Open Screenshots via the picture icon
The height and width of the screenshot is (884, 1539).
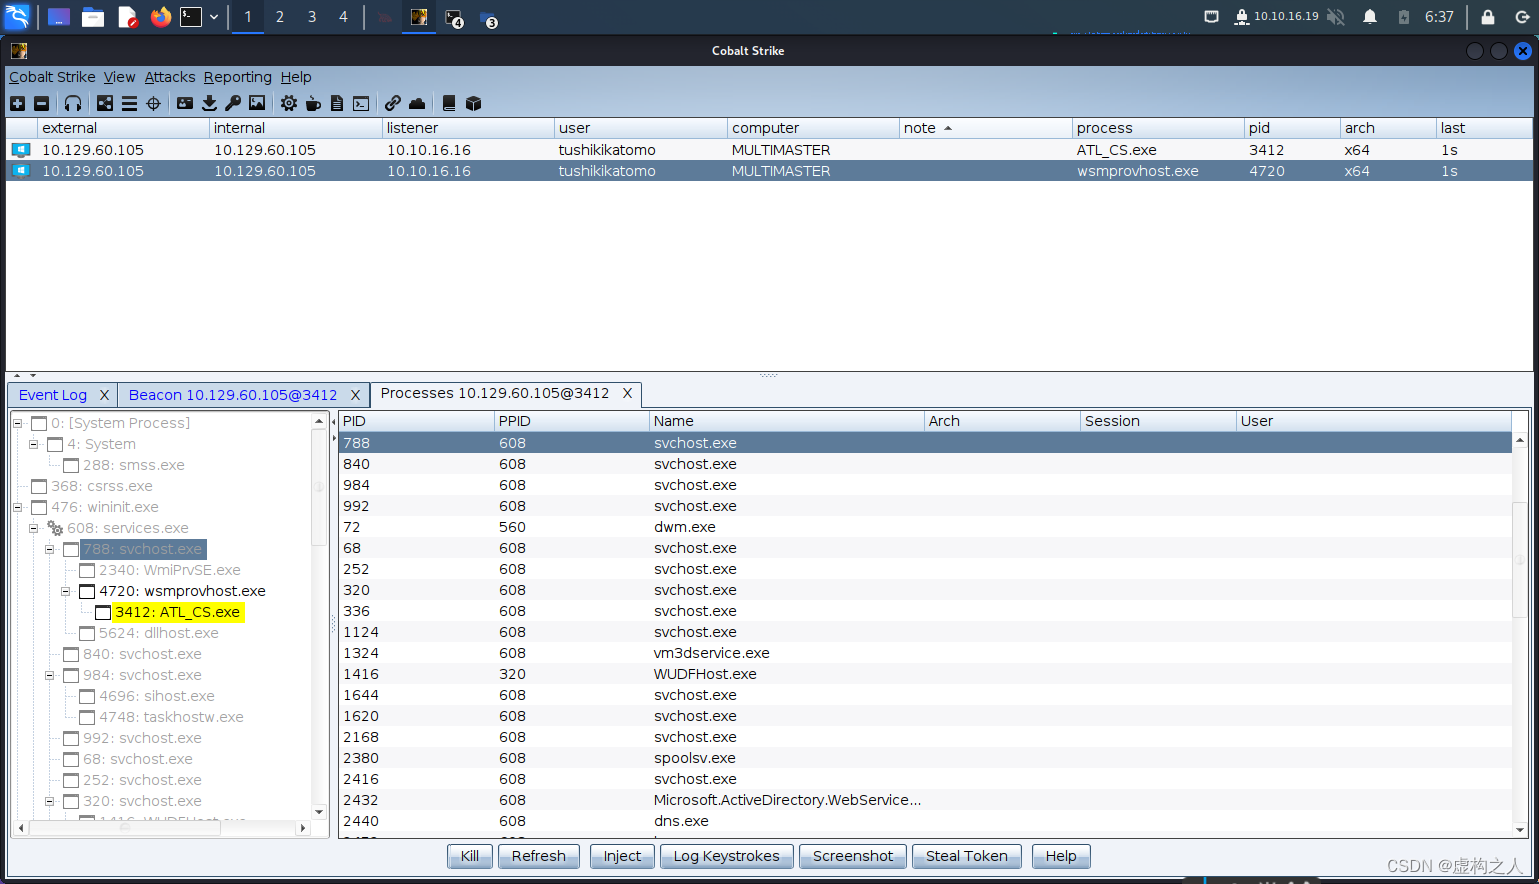257,103
